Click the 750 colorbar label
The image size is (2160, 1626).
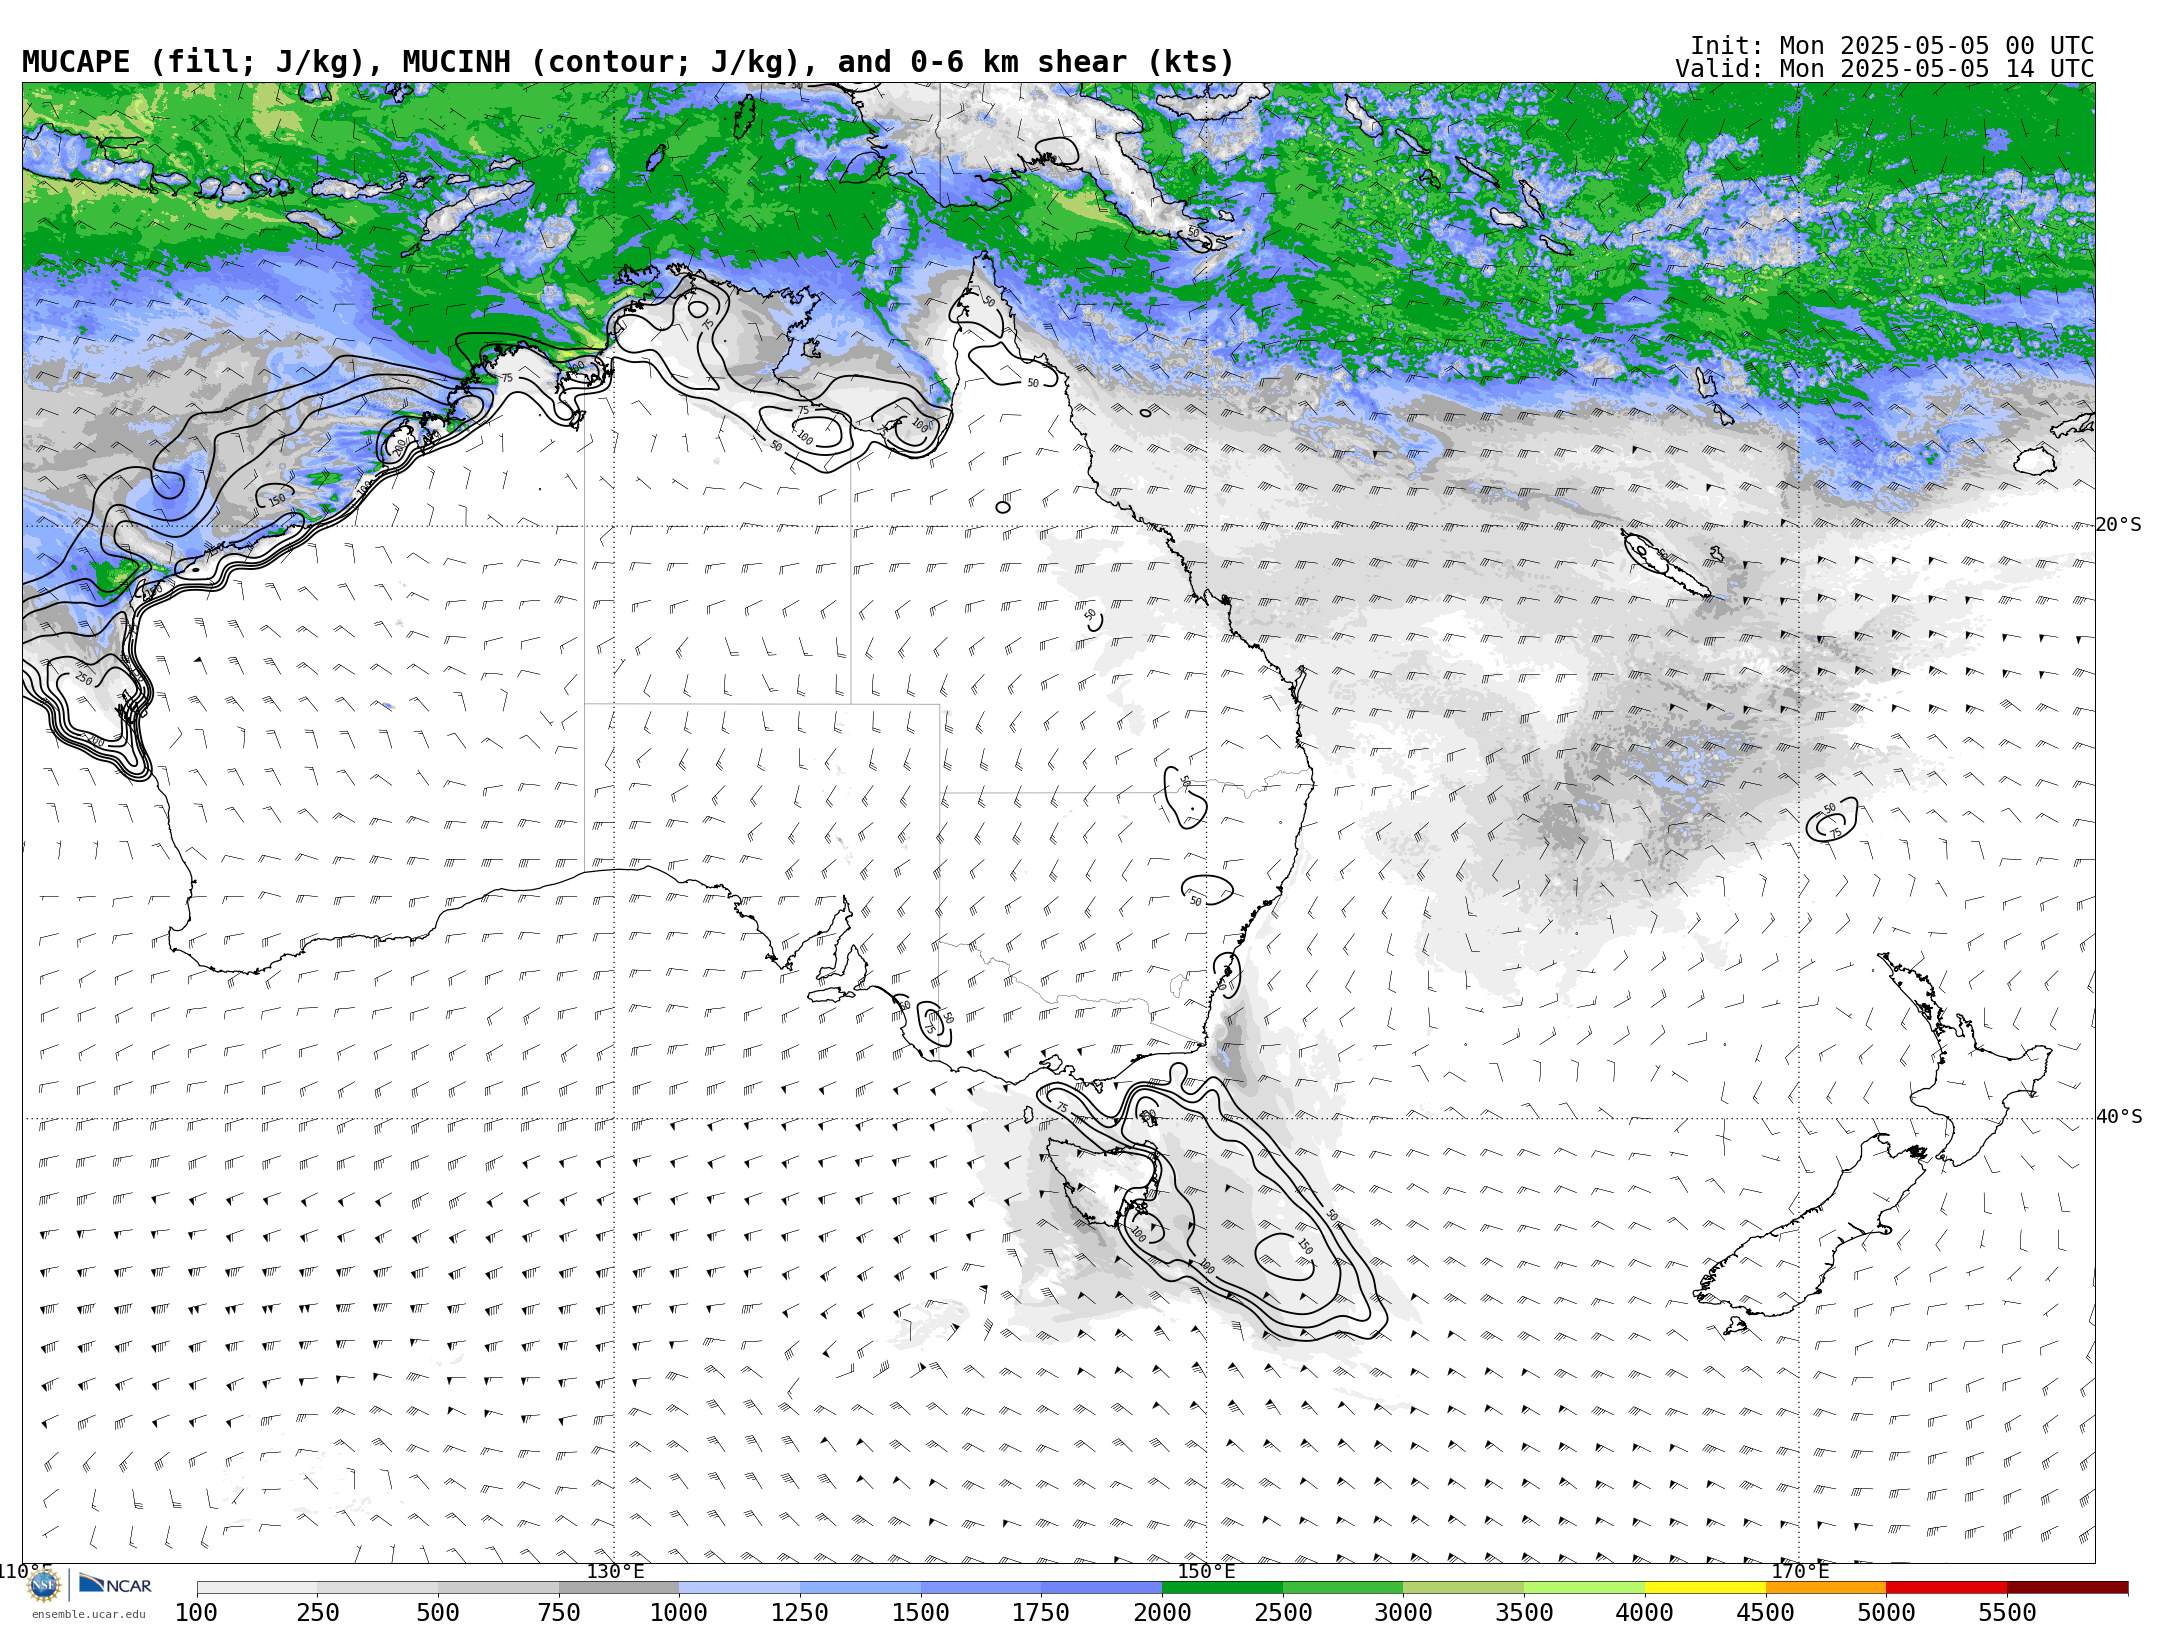[x=559, y=1613]
